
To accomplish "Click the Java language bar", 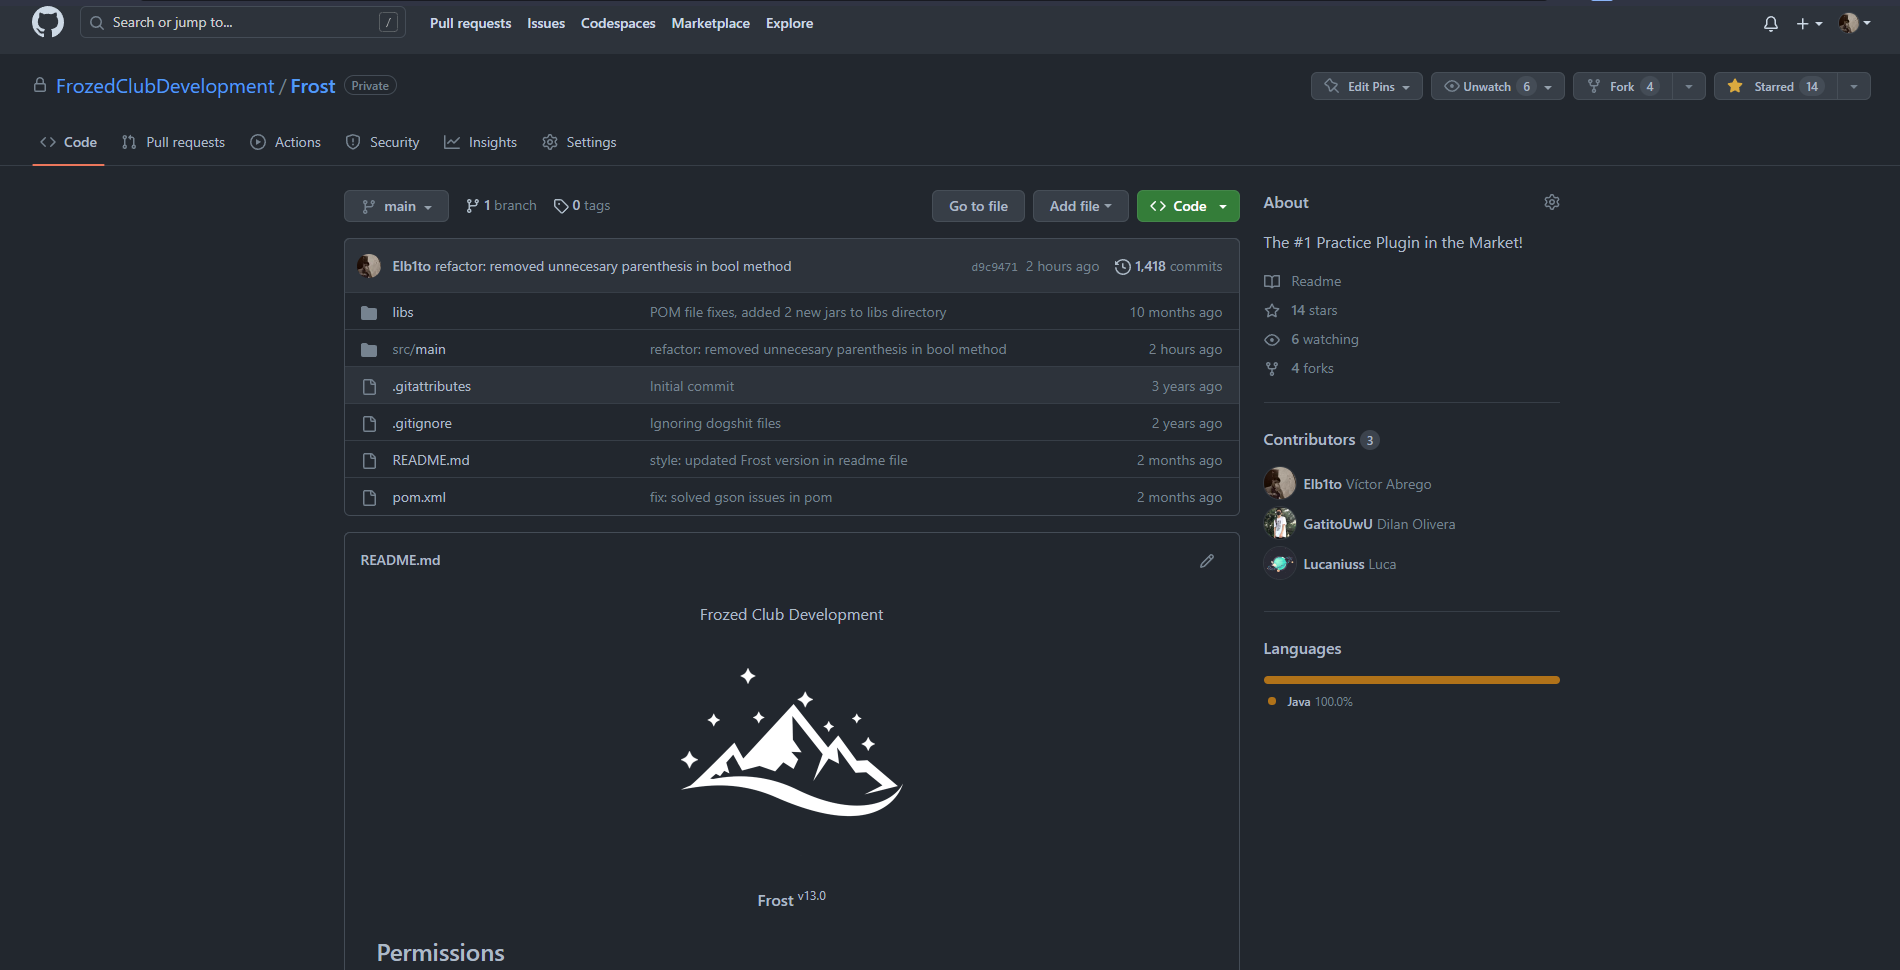I will click(1410, 680).
